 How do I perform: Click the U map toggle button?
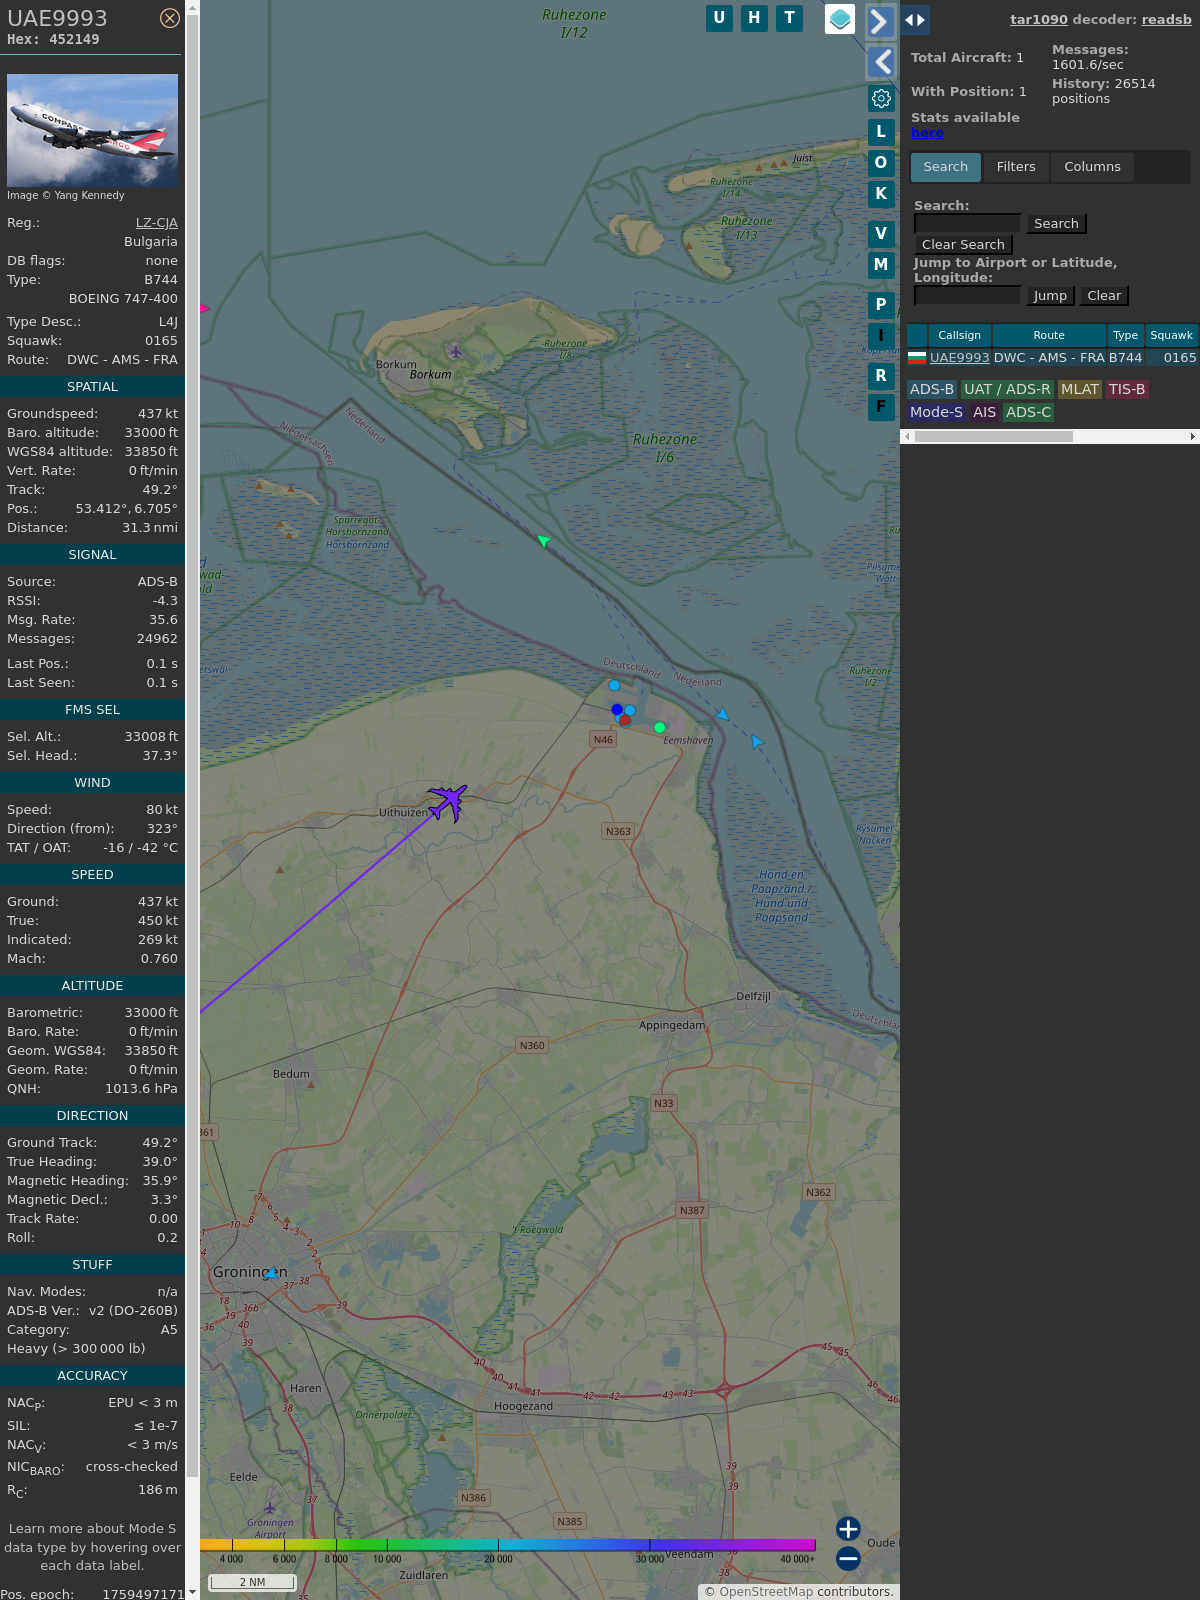pyautogui.click(x=719, y=18)
